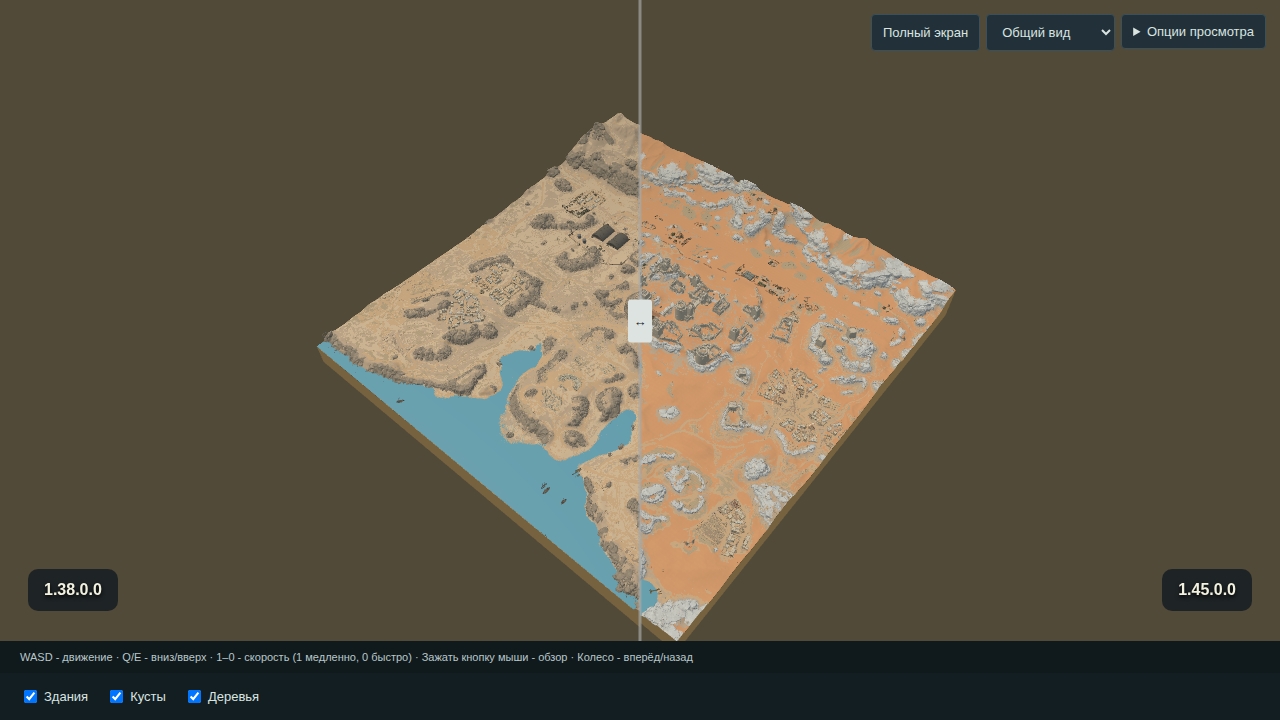1280x720 pixels.
Task: Click the comparison slider handle with arrows
Action: point(640,322)
